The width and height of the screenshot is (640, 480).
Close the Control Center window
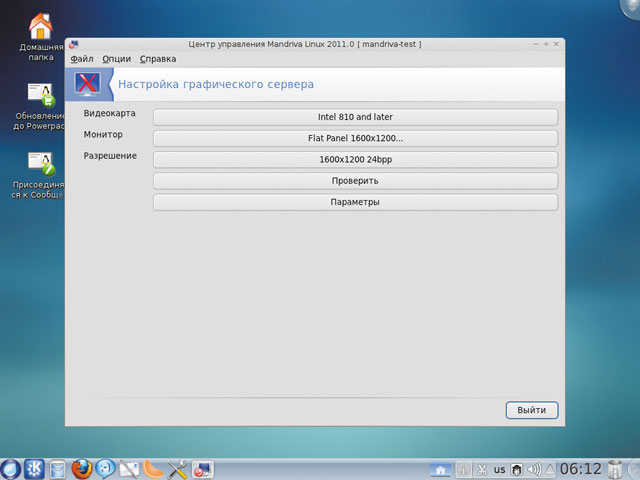coord(556,44)
